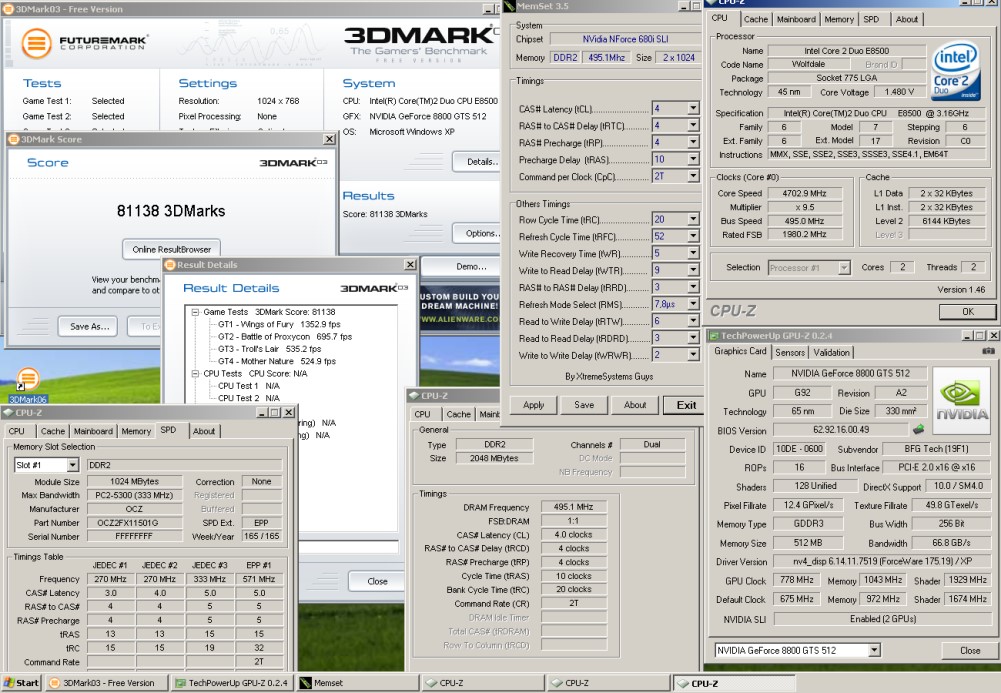The height and width of the screenshot is (693, 1001).
Task: Click Close button in Result Details
Action: click(377, 581)
